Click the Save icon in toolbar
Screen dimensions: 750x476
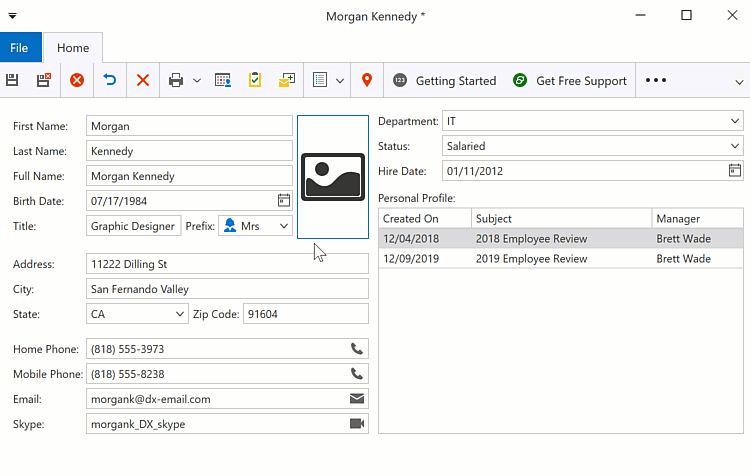coord(12,80)
